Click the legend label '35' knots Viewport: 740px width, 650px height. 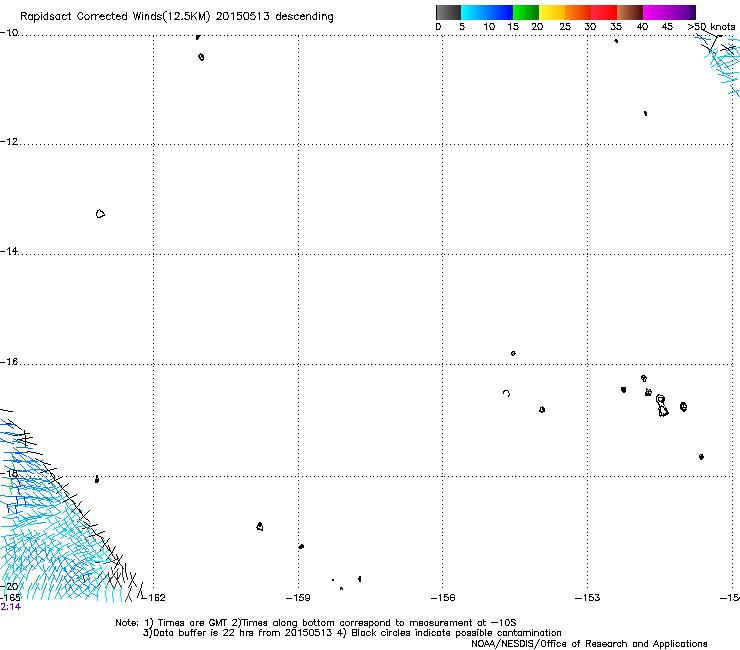point(616,27)
